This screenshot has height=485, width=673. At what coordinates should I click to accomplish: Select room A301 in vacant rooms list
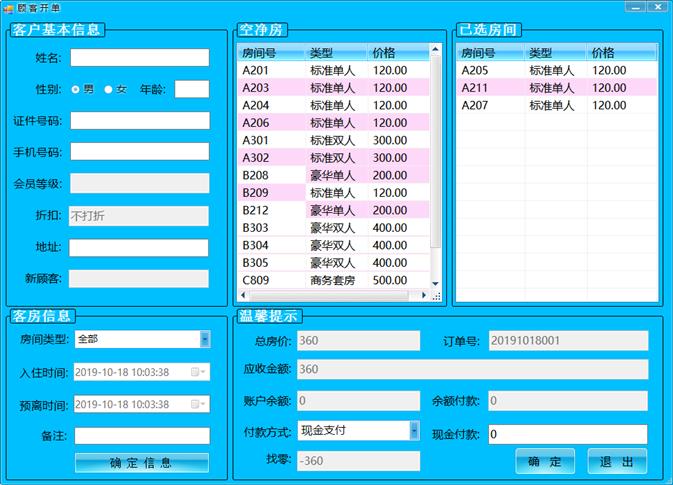click(270, 140)
